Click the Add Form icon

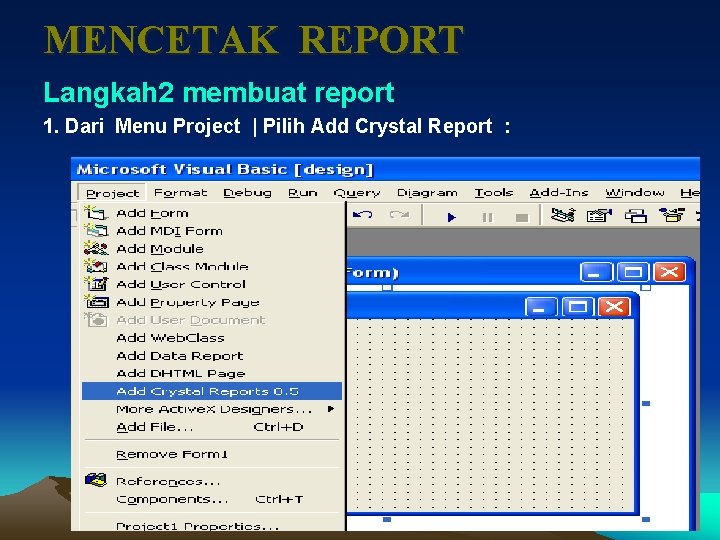[96, 213]
